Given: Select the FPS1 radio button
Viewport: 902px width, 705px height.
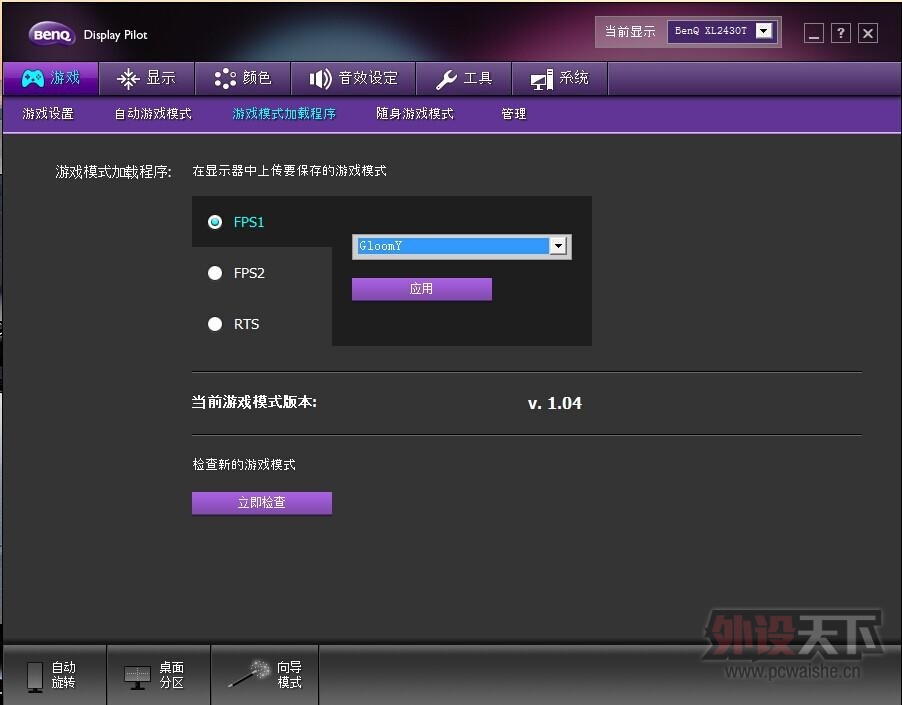Looking at the screenshot, I should click(215, 222).
